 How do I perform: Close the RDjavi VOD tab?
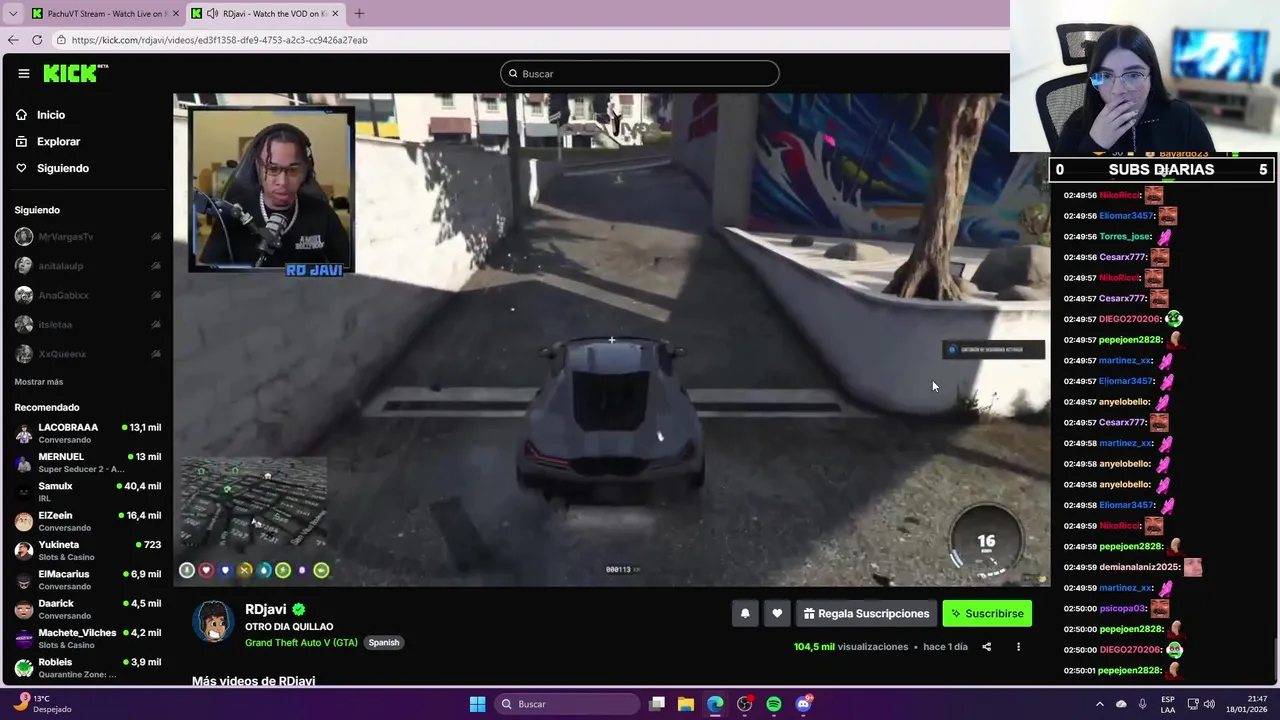[333, 13]
